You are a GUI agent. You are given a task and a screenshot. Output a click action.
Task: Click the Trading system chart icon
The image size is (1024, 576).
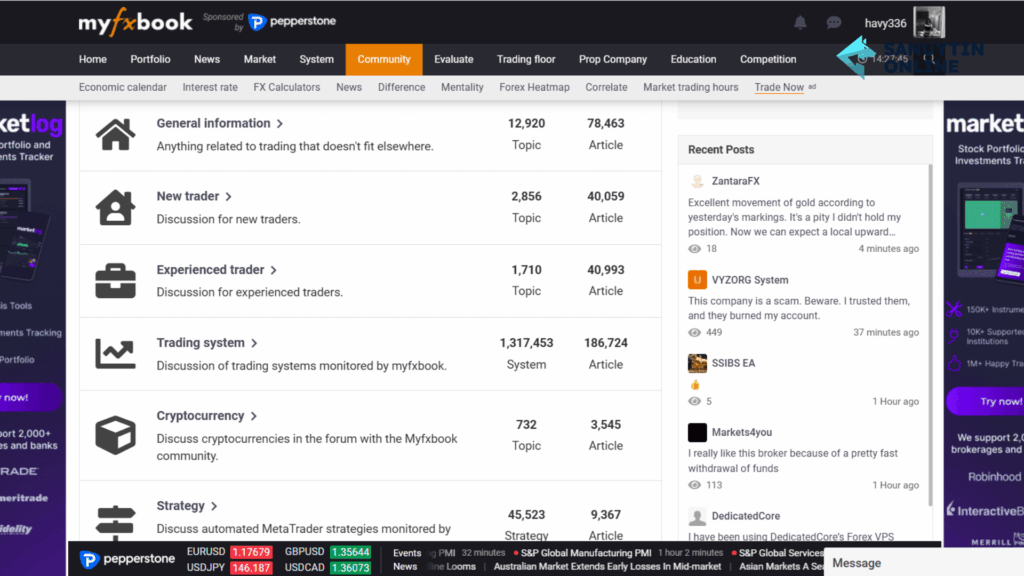116,353
